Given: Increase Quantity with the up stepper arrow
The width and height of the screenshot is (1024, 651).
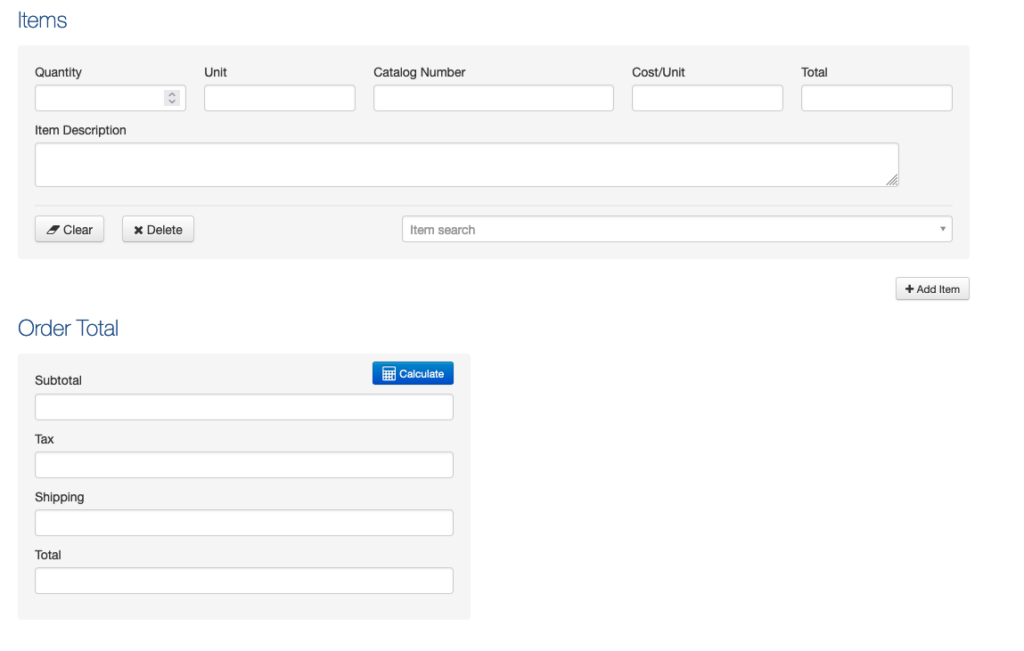Looking at the screenshot, I should 172,94.
